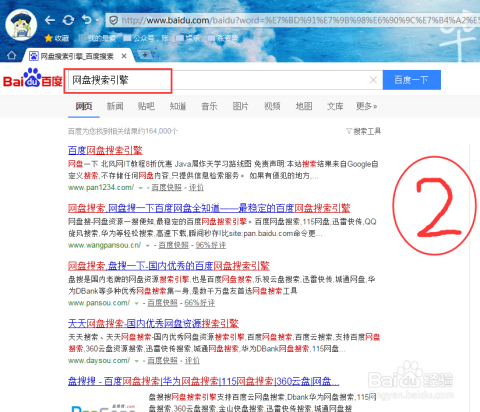
Task: Click the www.wangpansou.cn green URL
Action: pos(104,245)
